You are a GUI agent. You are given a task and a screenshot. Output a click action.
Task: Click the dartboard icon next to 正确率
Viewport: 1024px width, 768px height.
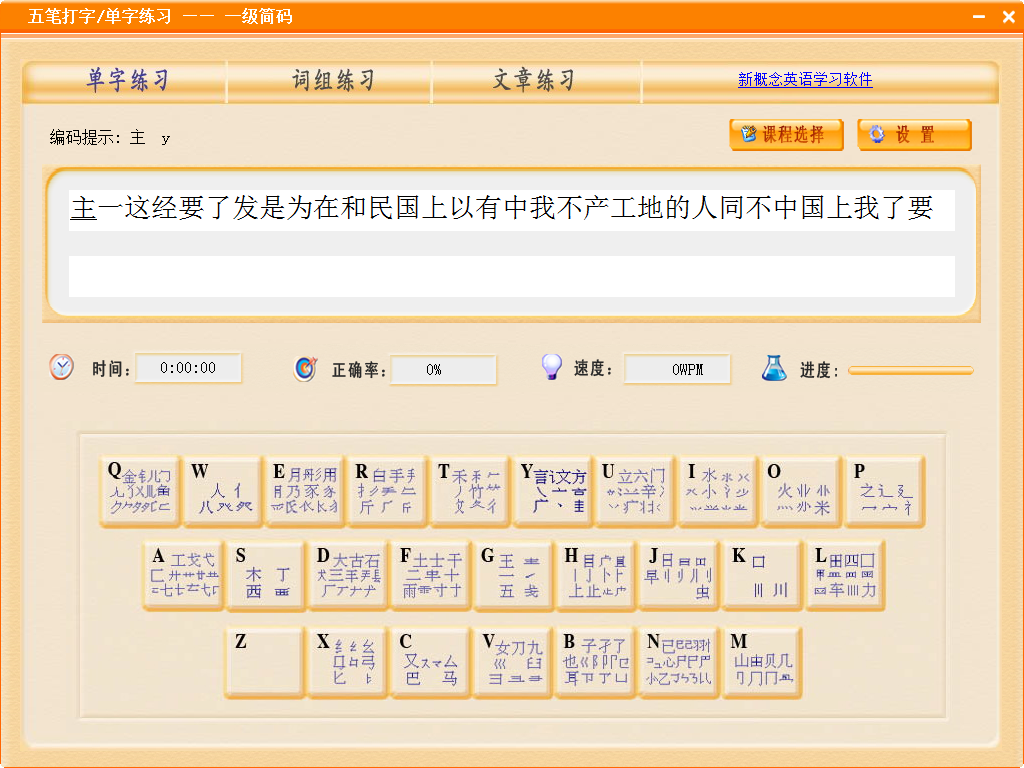click(306, 368)
